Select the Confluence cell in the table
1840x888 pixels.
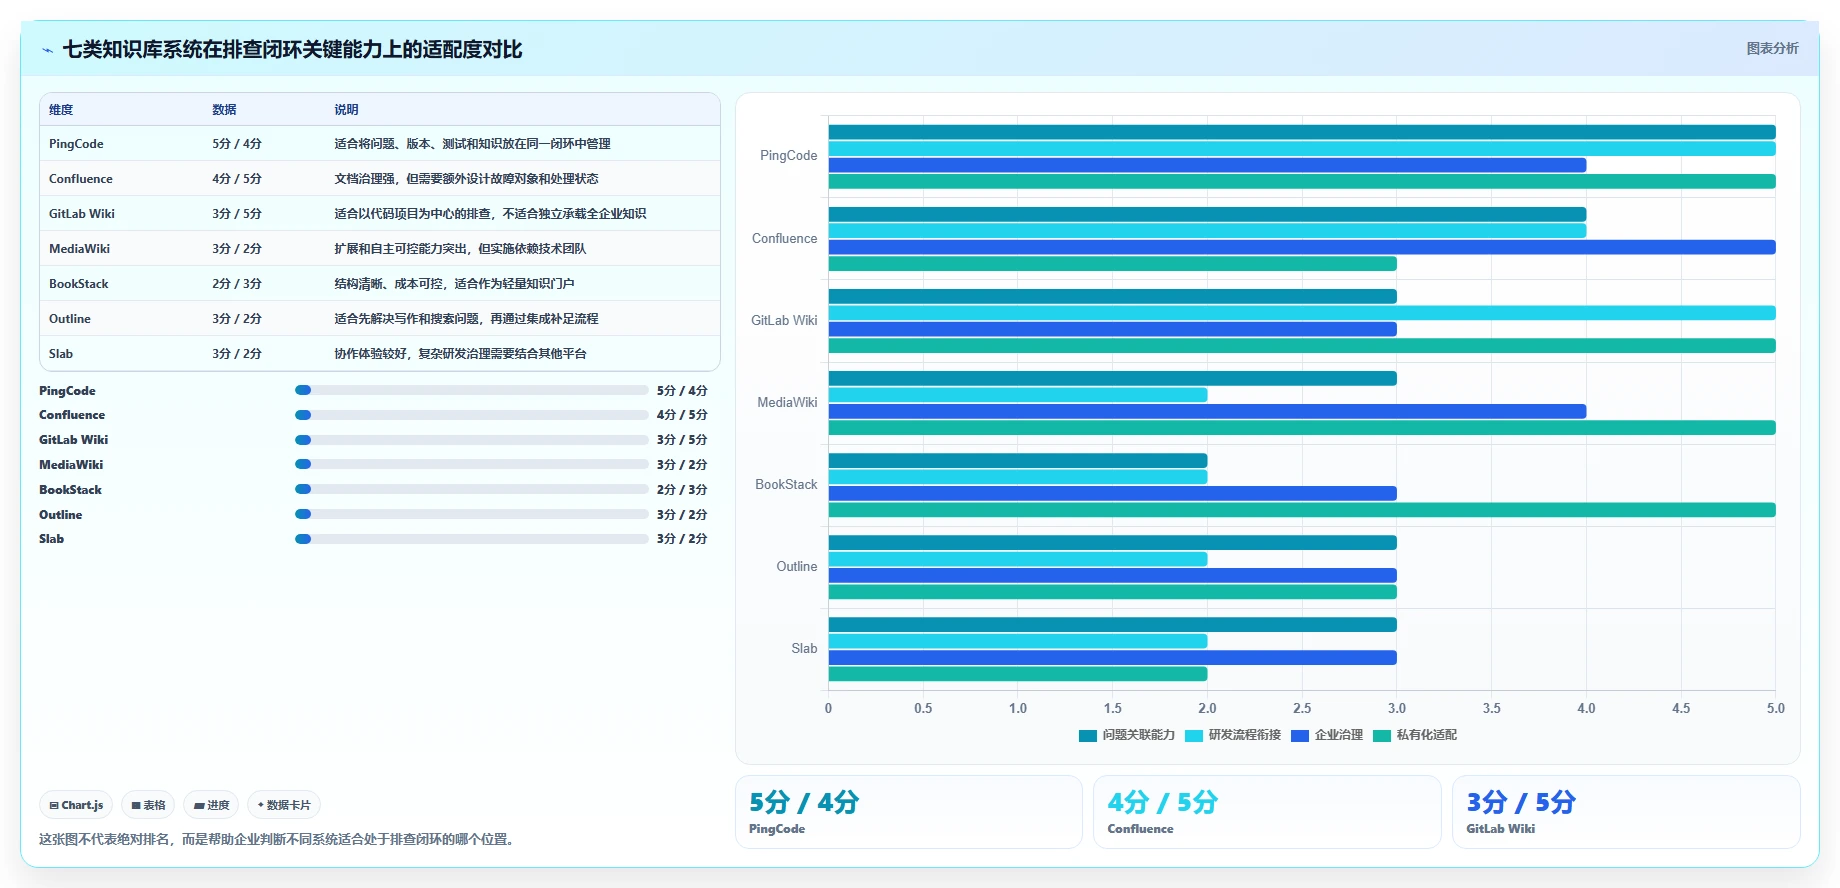(80, 179)
